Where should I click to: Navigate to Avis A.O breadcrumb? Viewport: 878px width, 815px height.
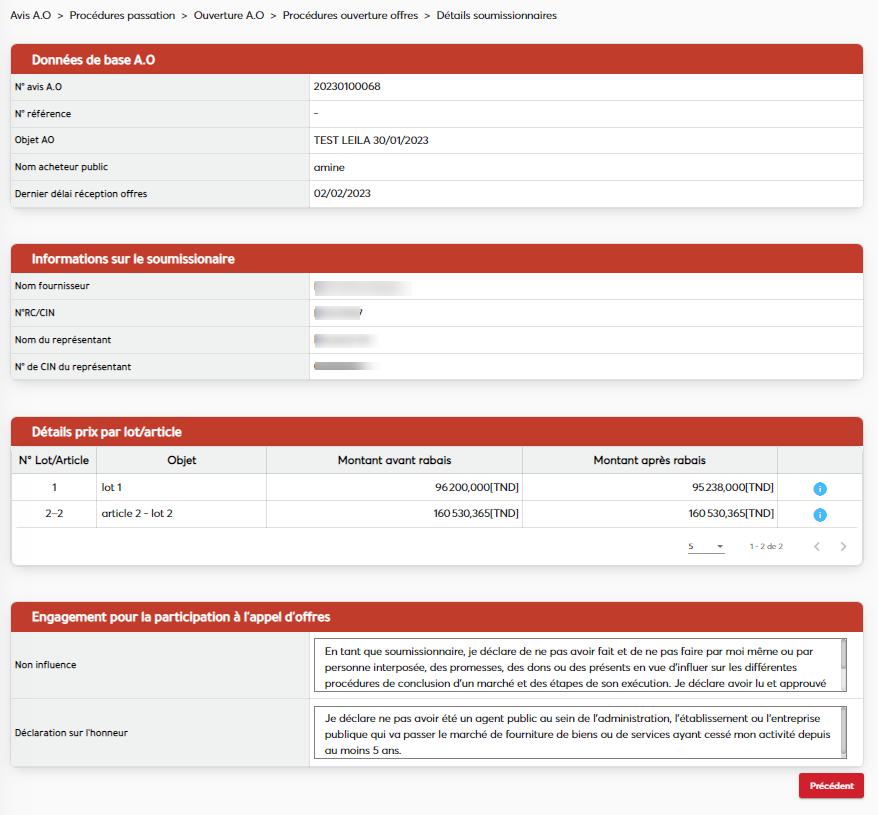point(33,16)
